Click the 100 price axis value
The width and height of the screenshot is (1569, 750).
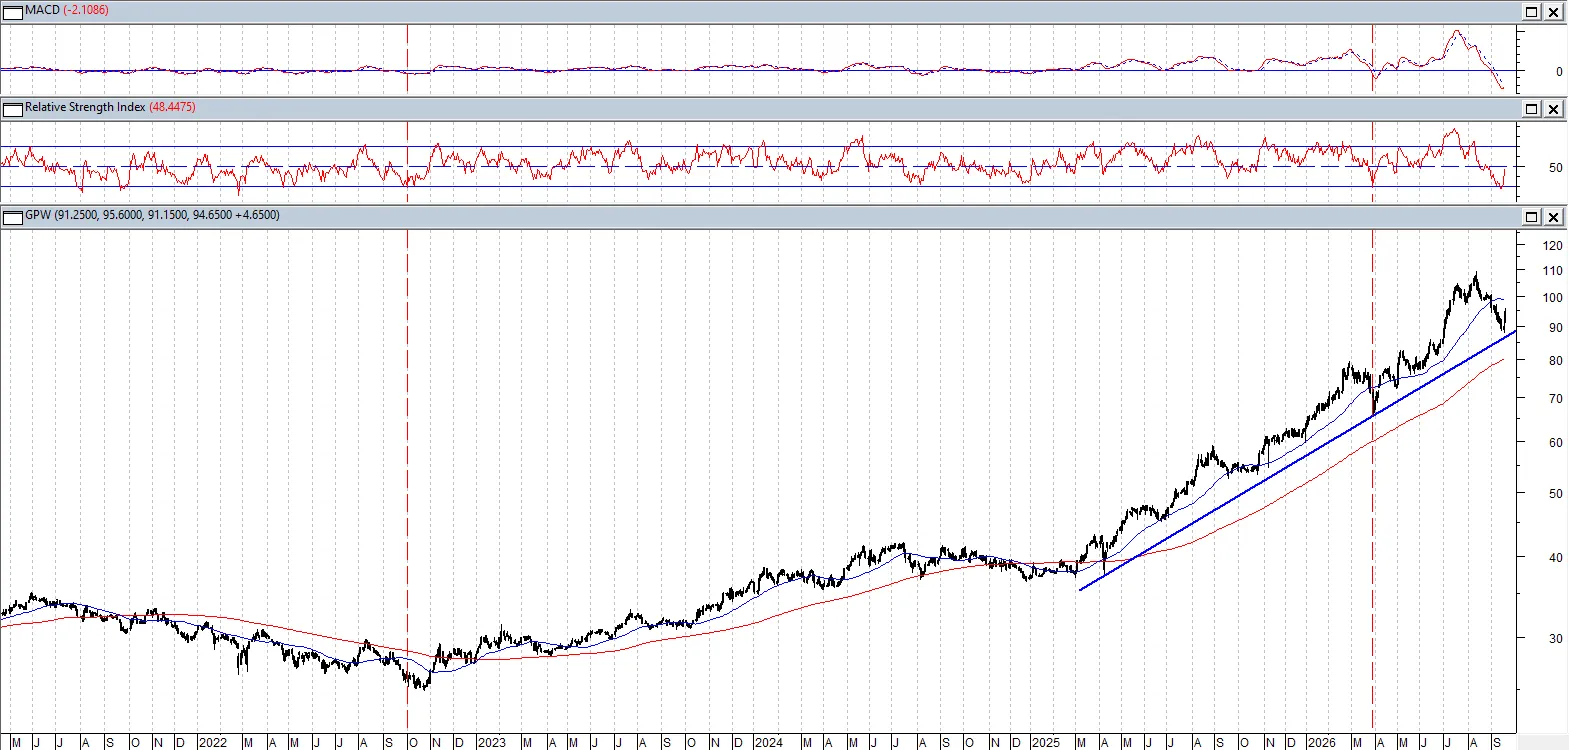click(x=1552, y=298)
